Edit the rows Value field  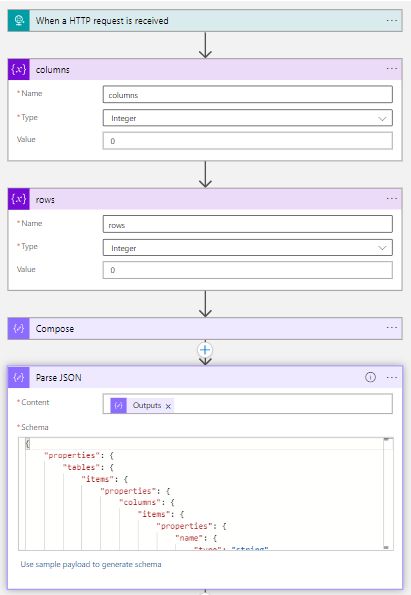tap(247, 270)
